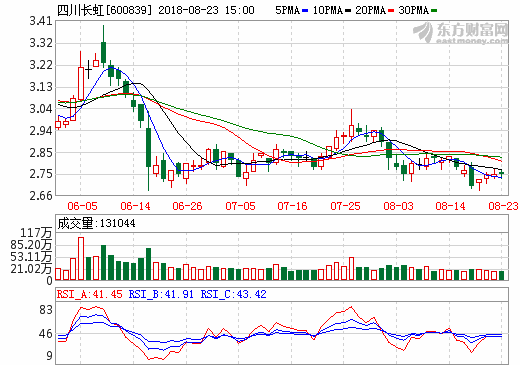Screen dimensions: 520x365
Task: Click the tallest red volume bar
Action: click(x=81, y=258)
